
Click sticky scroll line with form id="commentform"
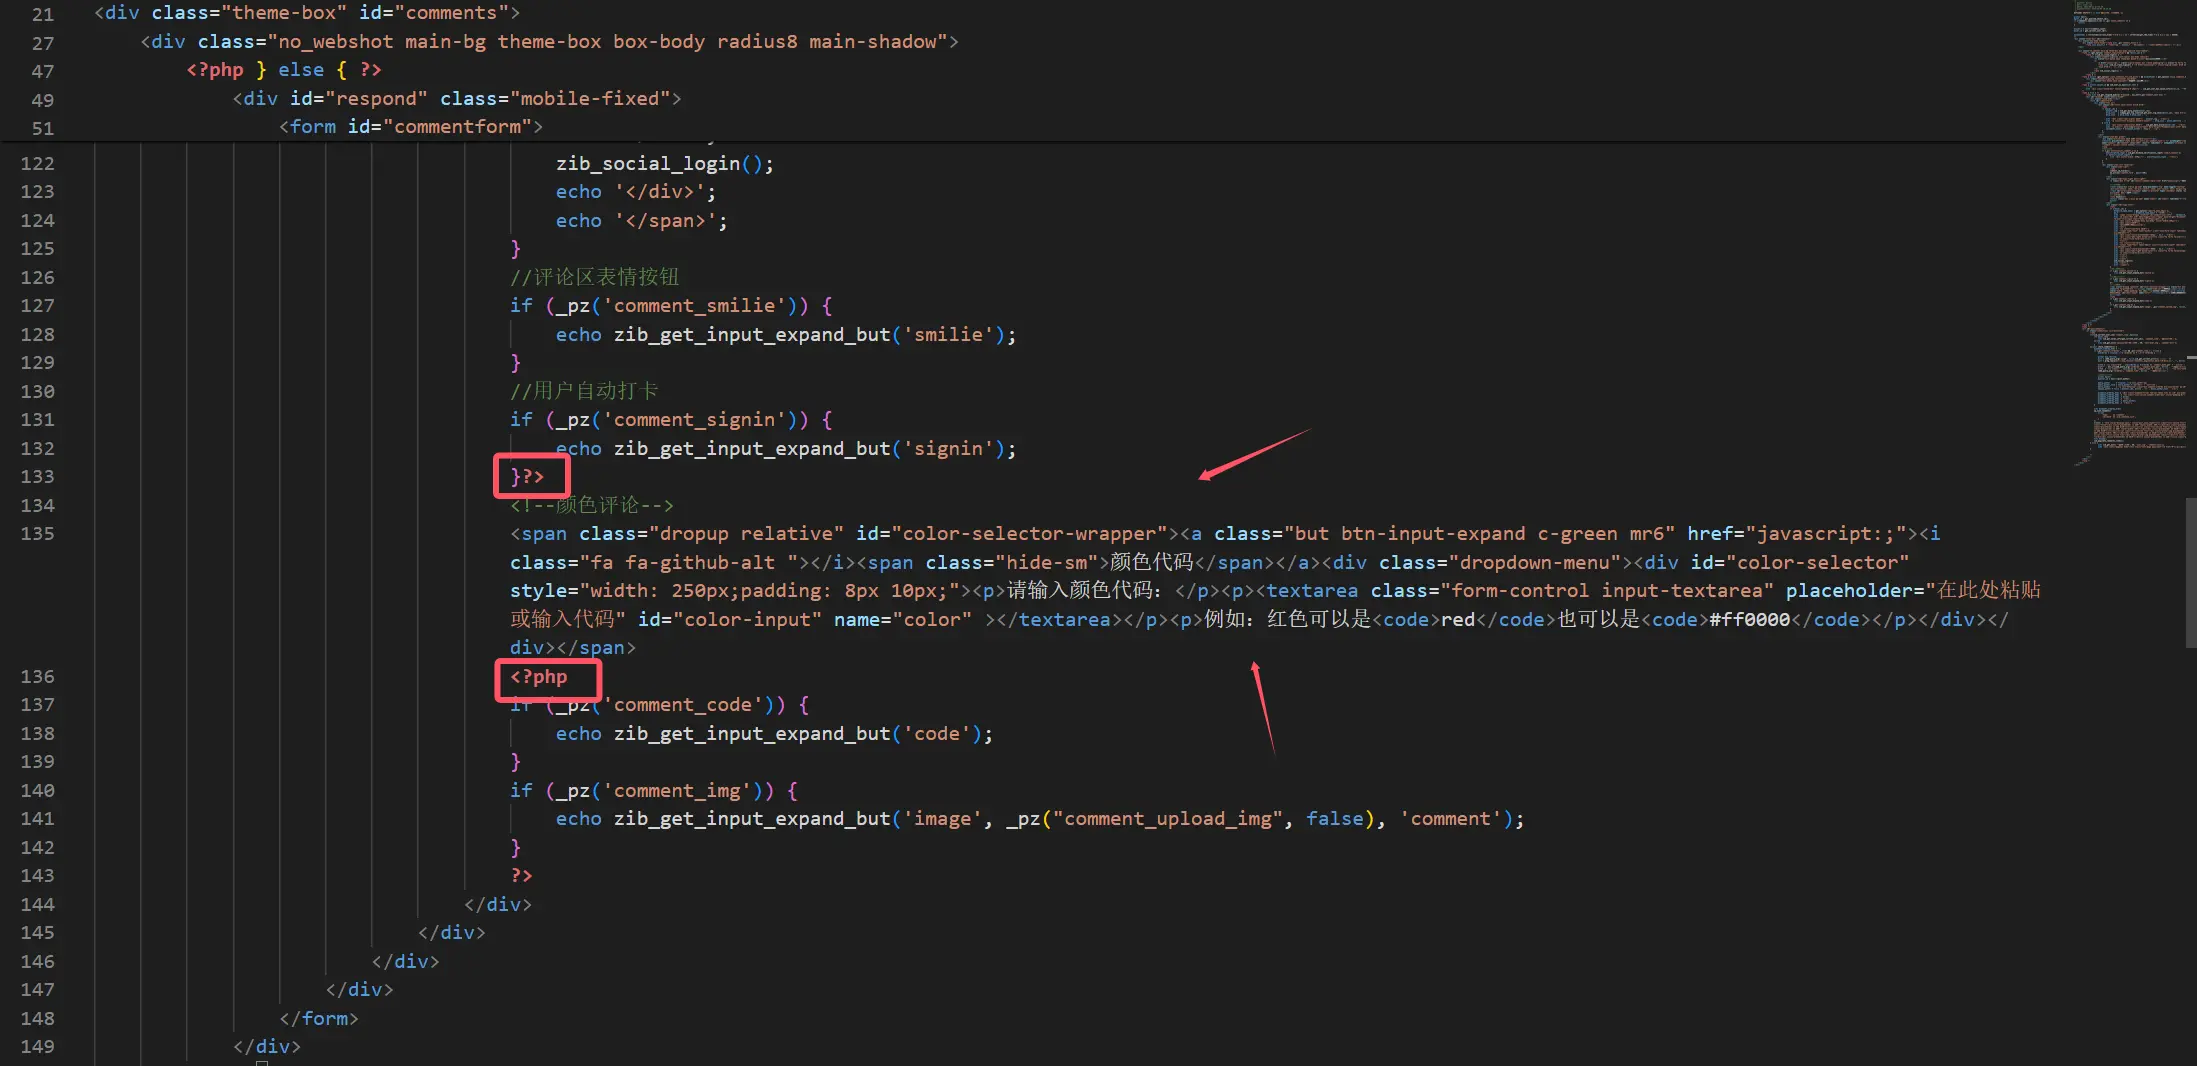click(410, 127)
